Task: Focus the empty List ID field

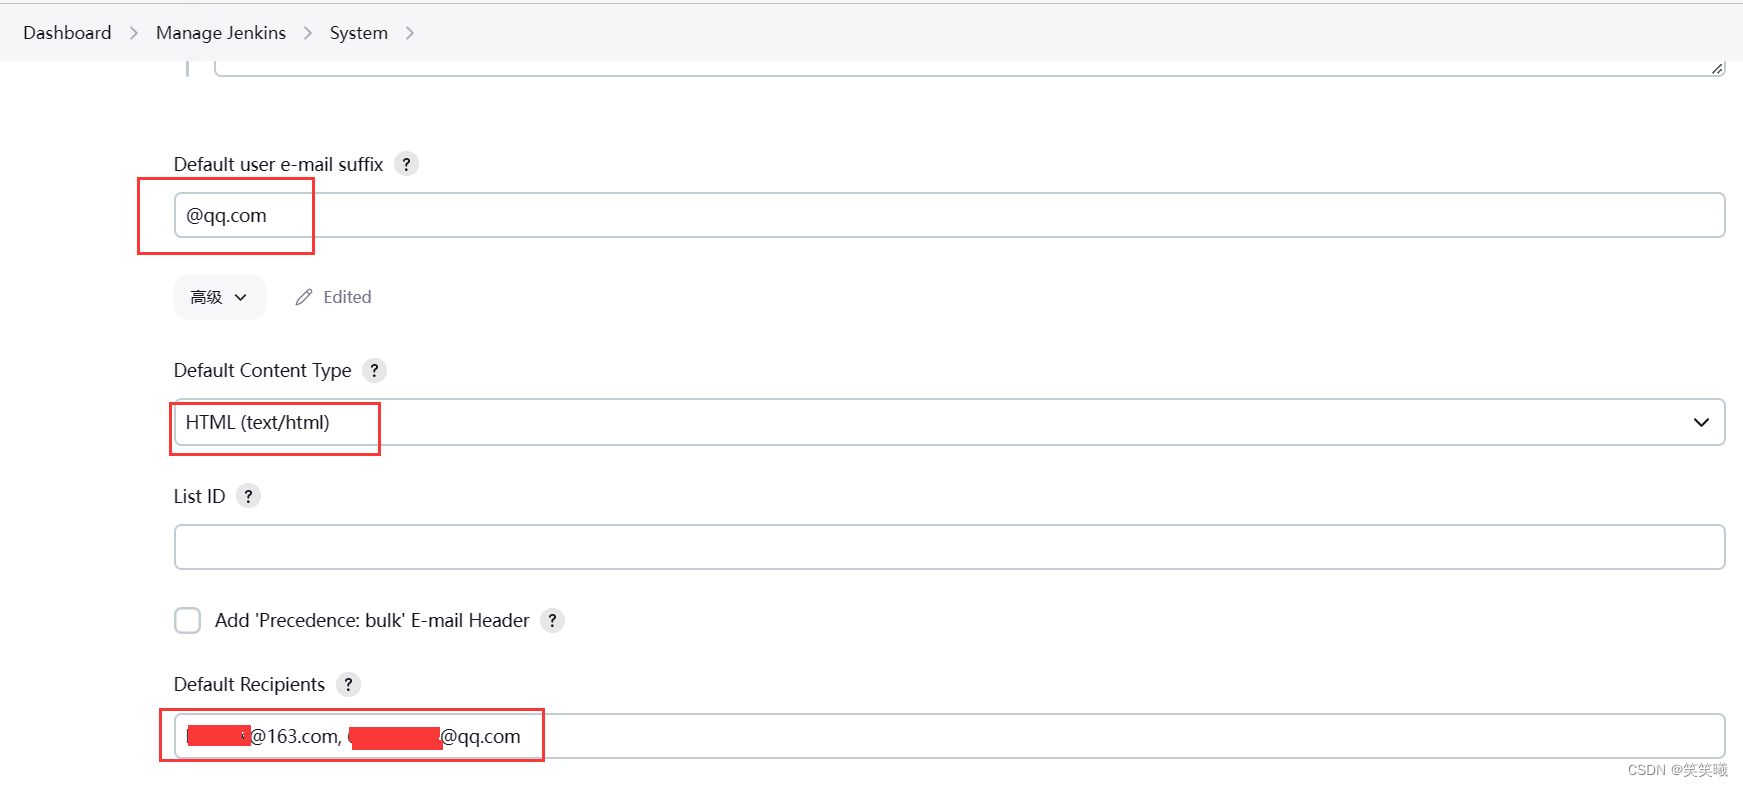Action: click(949, 547)
